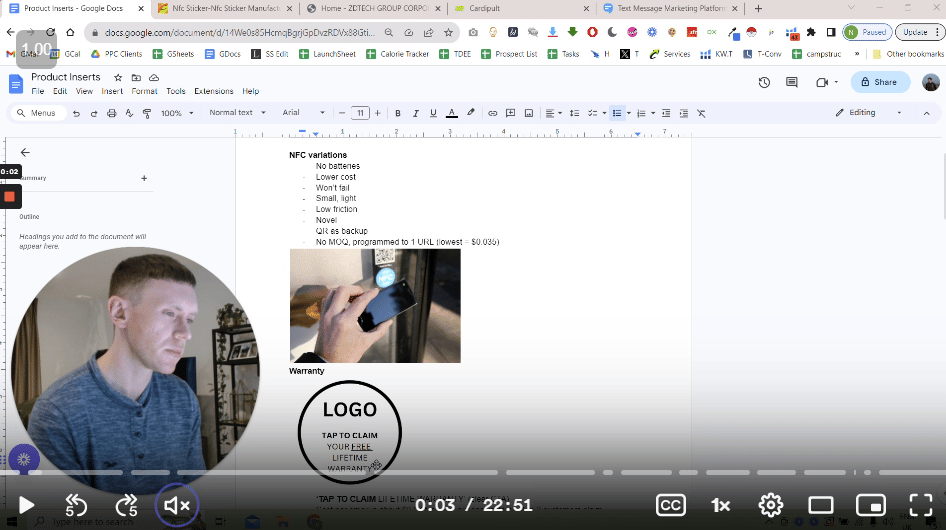
Task: Open zoom level 100% dropdown
Action: pyautogui.click(x=177, y=113)
